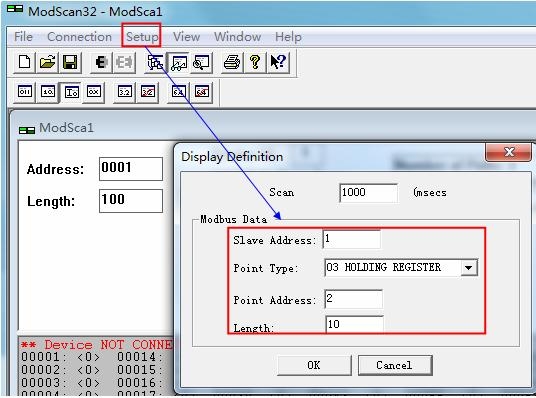Viewport: 536px width, 398px height.
Task: Expand the Point Type dropdown arrow
Action: point(469,267)
